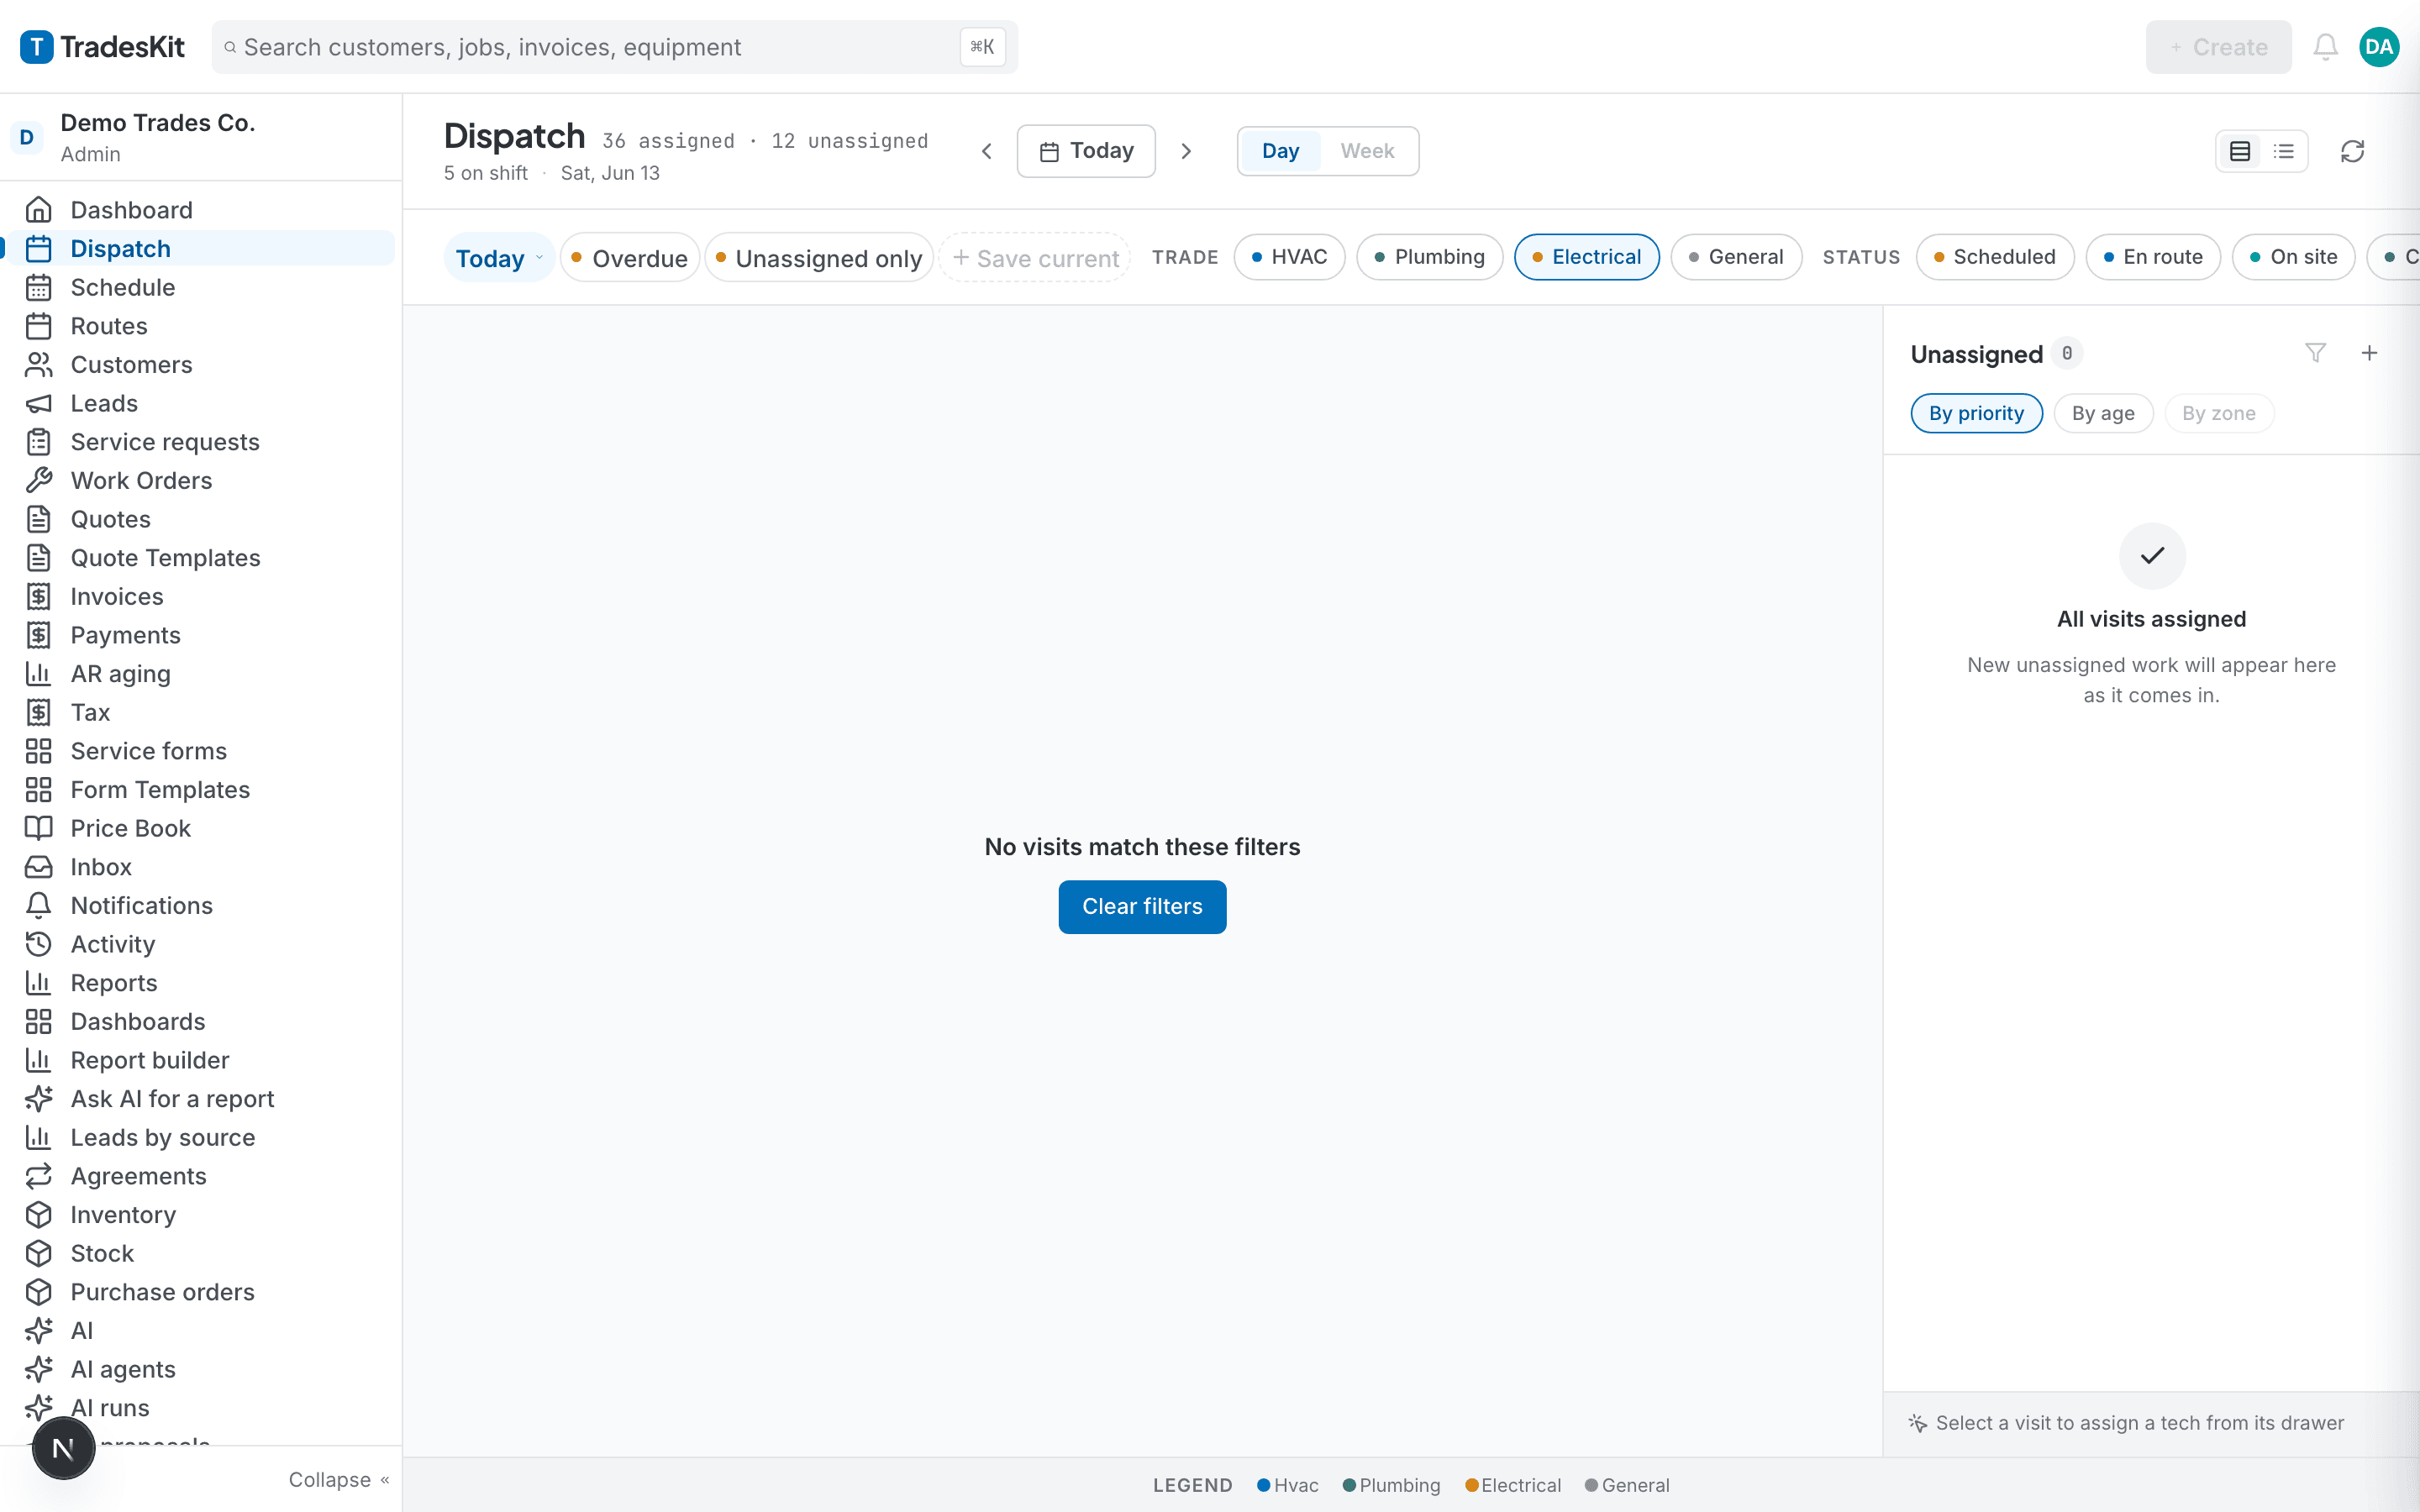Viewport: 2420px width, 1512px height.
Task: Go to previous day arrow
Action: (x=987, y=151)
